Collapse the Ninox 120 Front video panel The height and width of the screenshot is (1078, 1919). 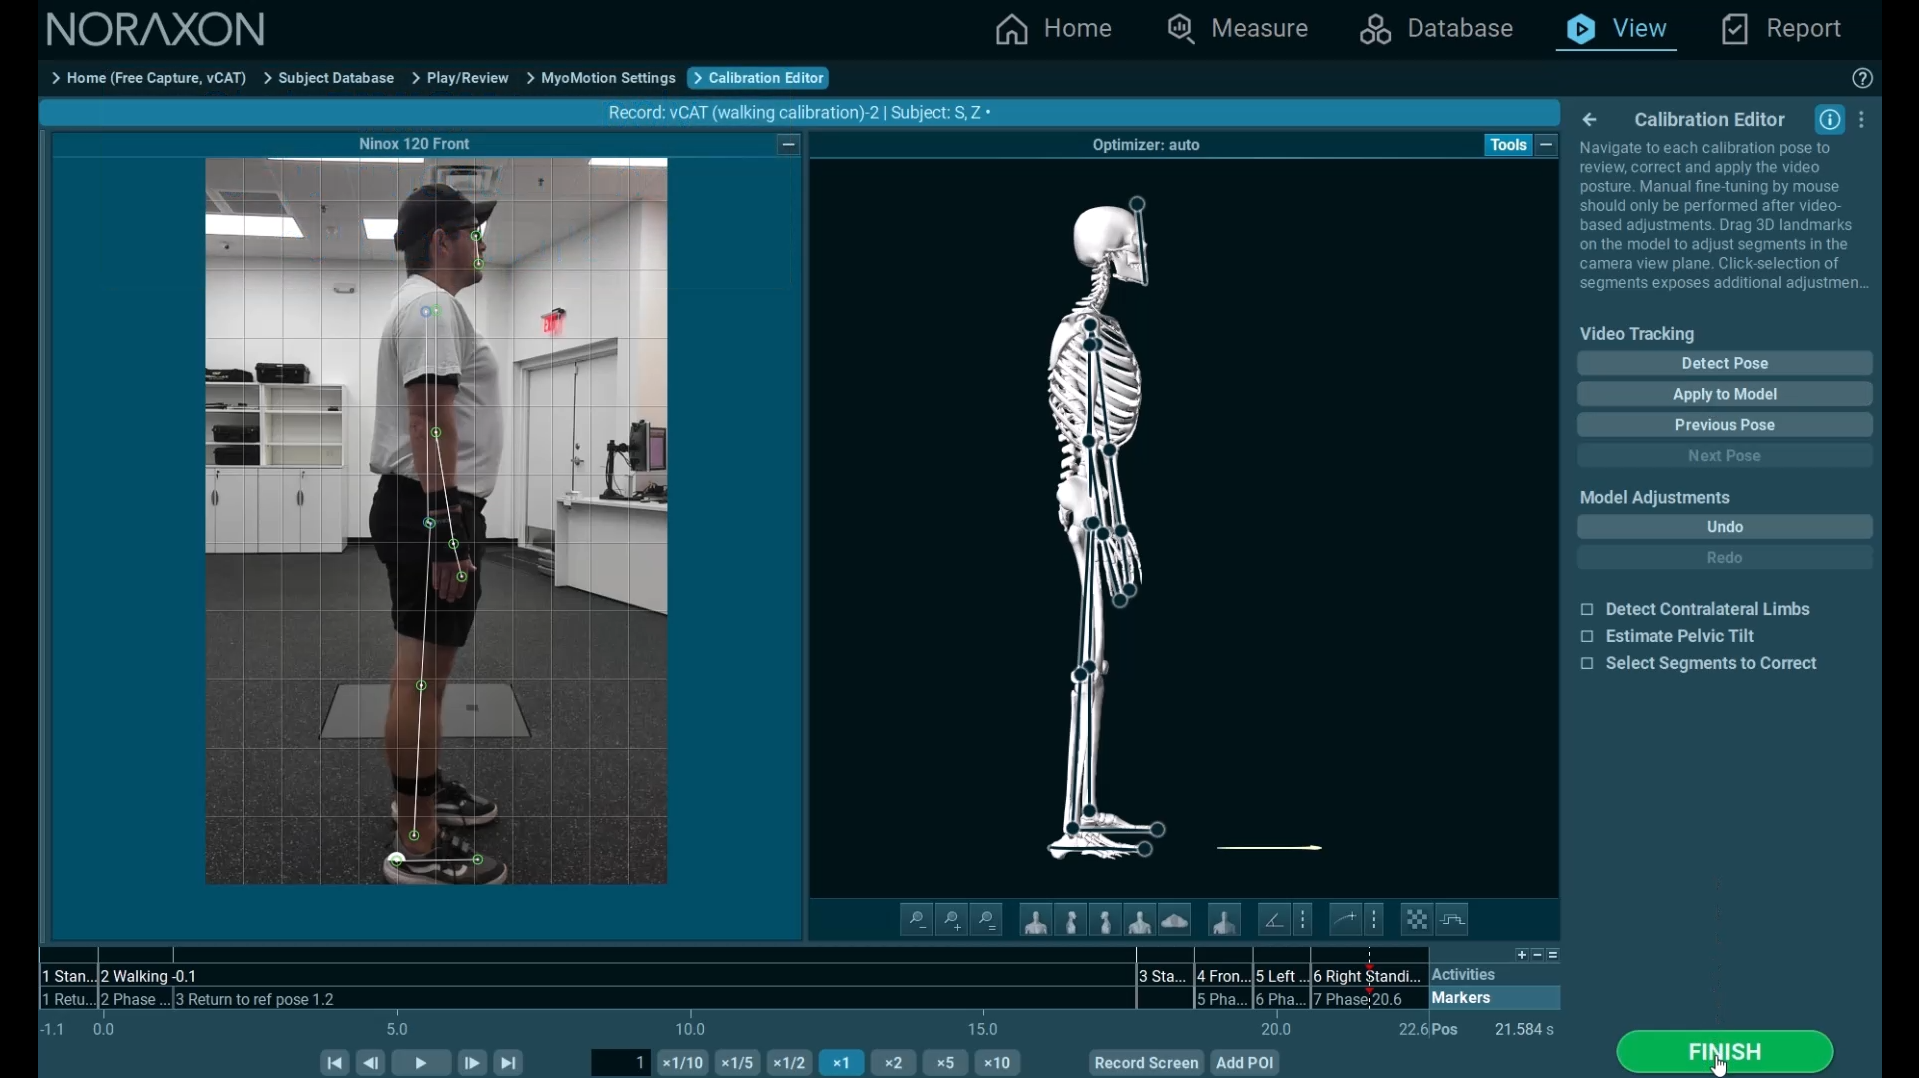[x=788, y=145]
